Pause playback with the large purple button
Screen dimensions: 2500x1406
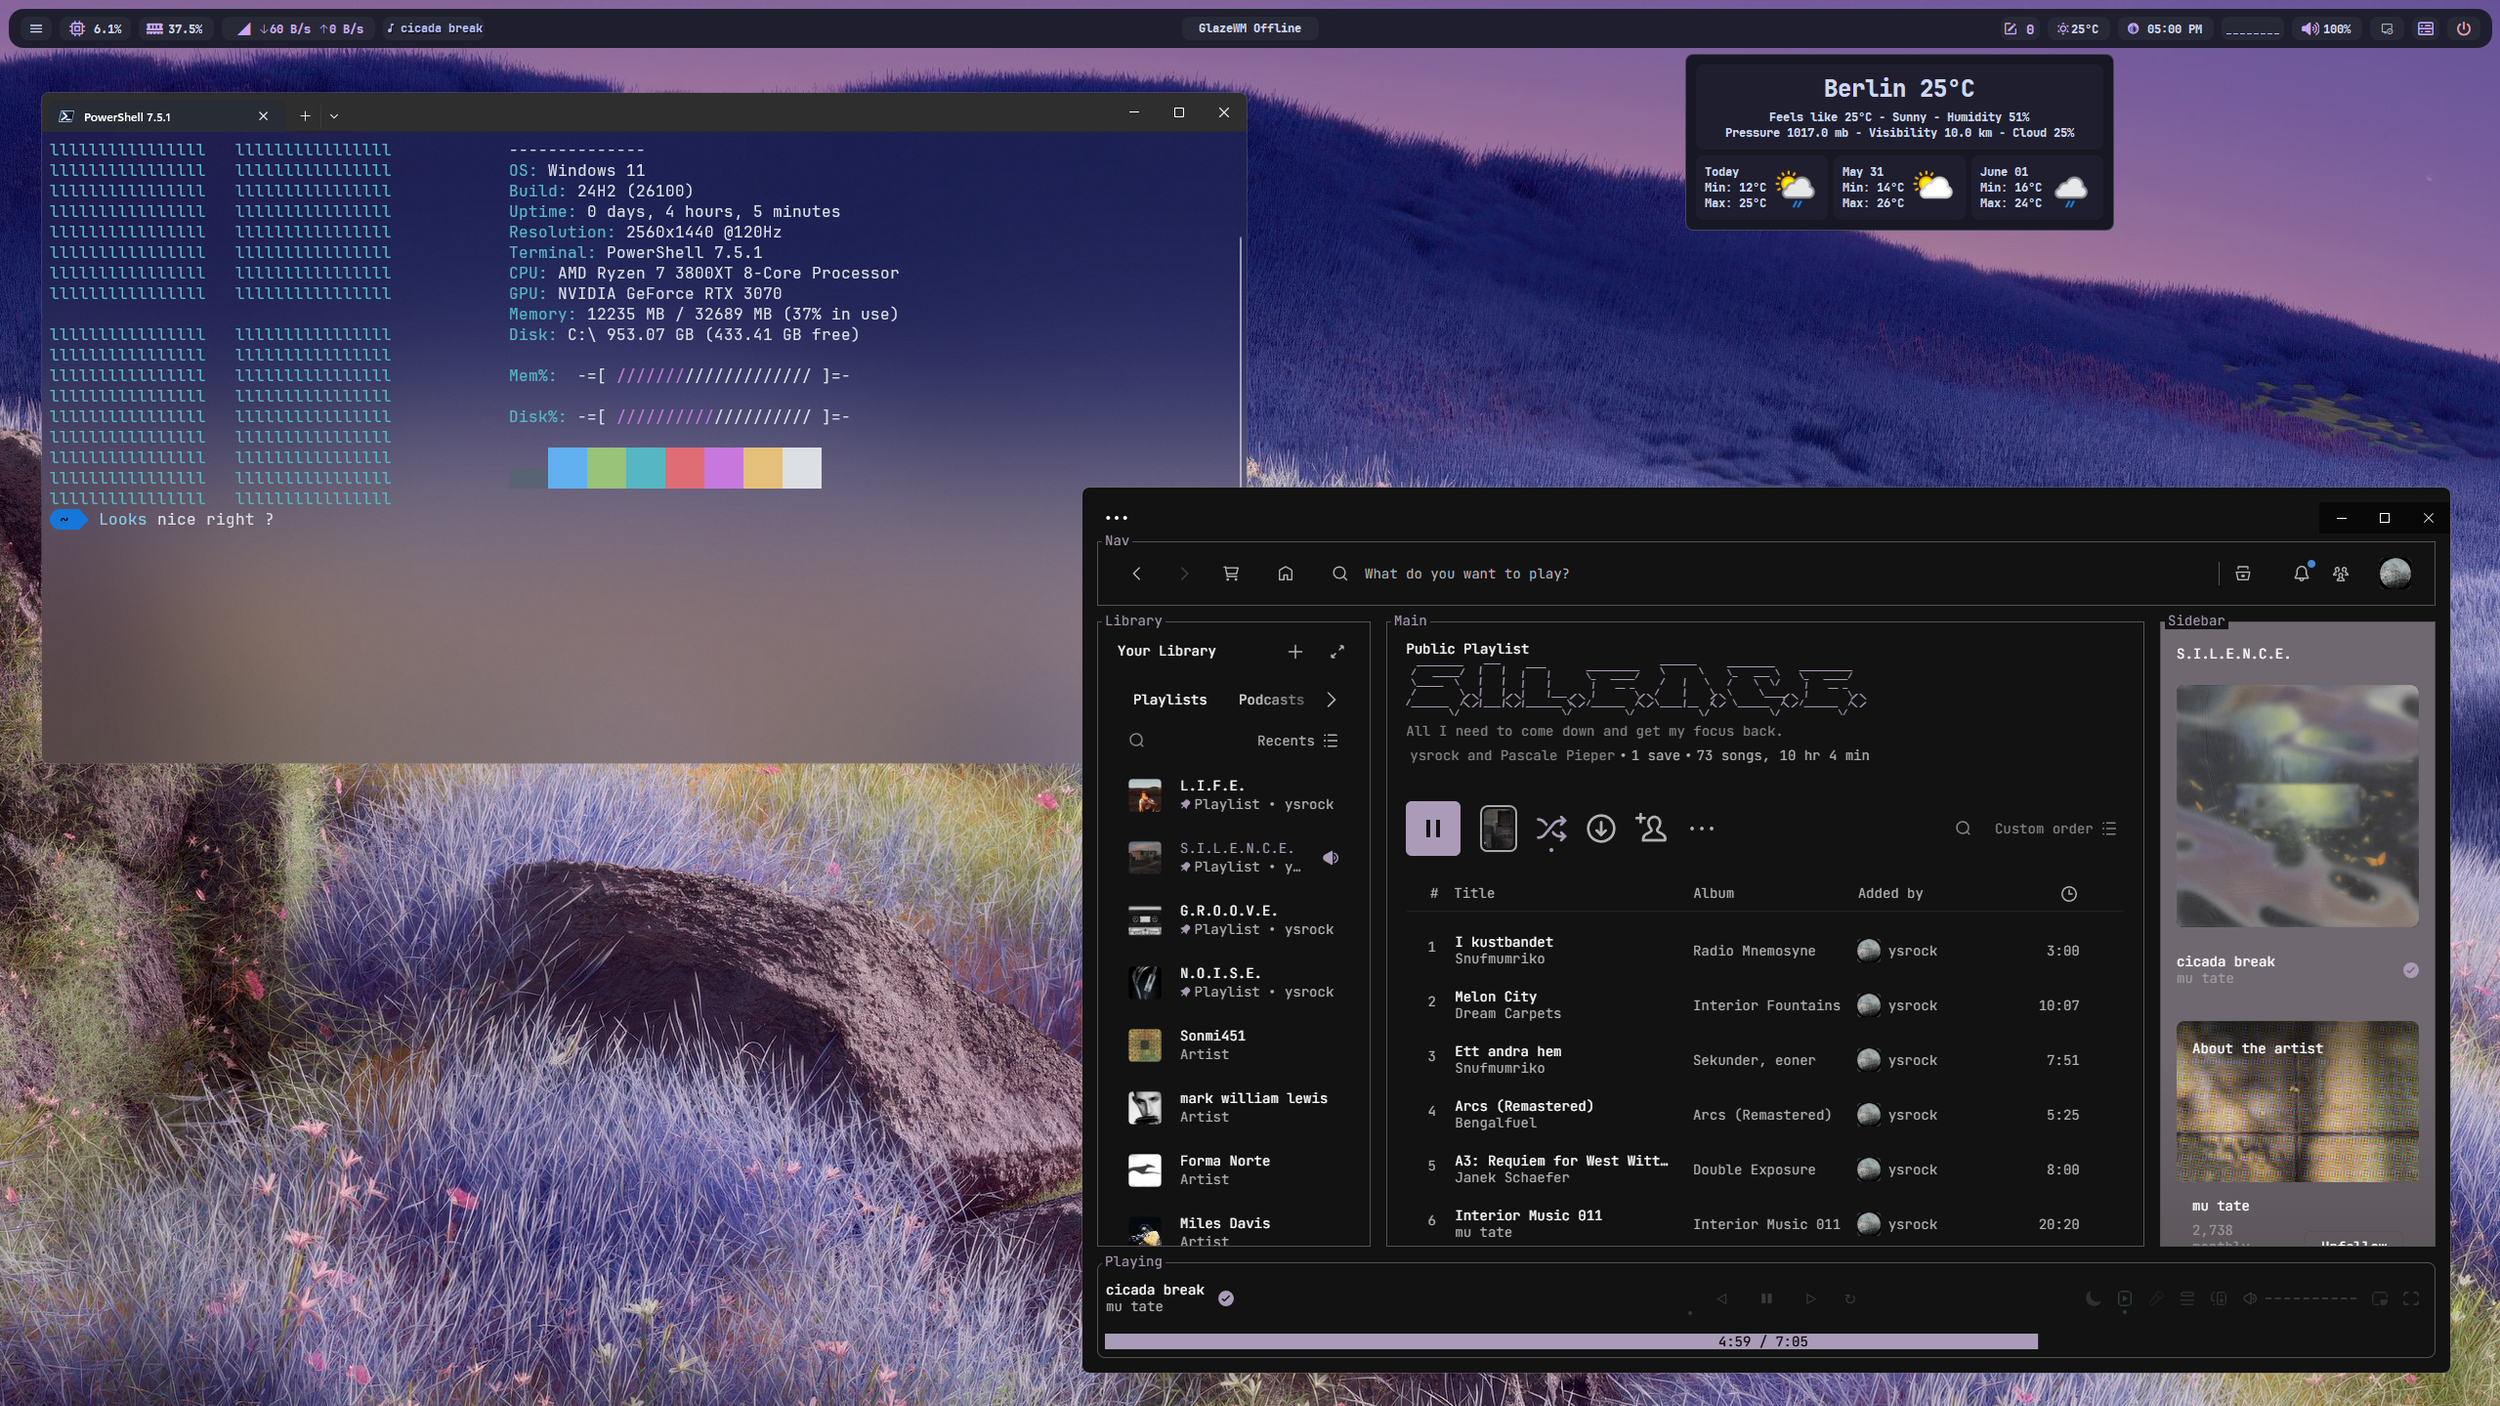pyautogui.click(x=1432, y=828)
